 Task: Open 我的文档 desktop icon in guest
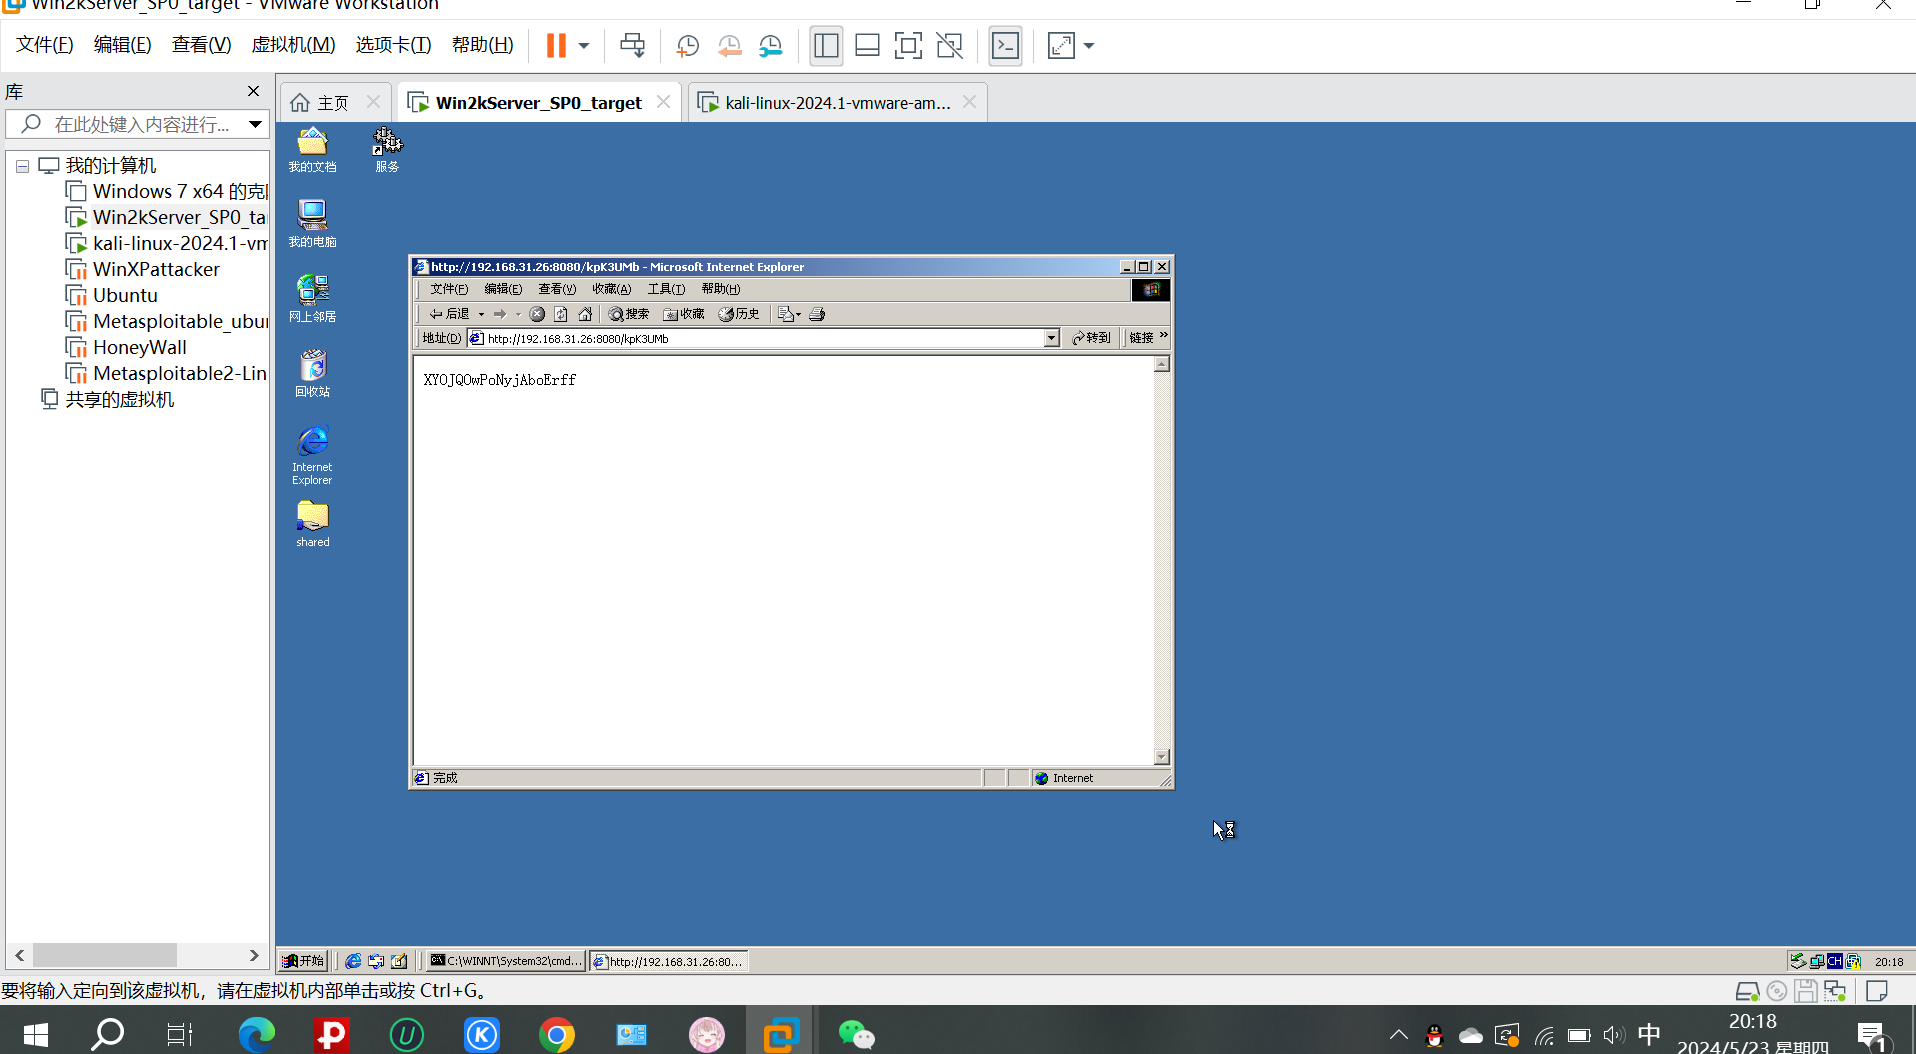coord(312,150)
